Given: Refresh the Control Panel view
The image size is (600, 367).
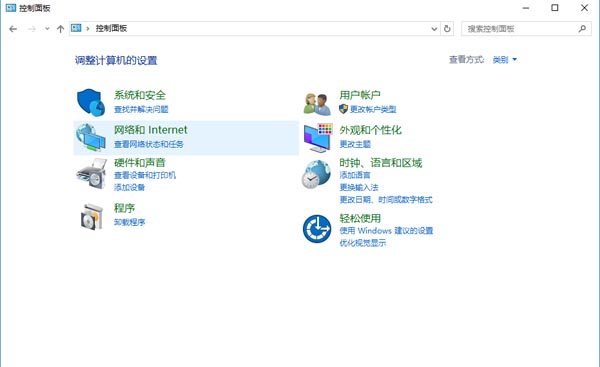Looking at the screenshot, I should [x=447, y=29].
